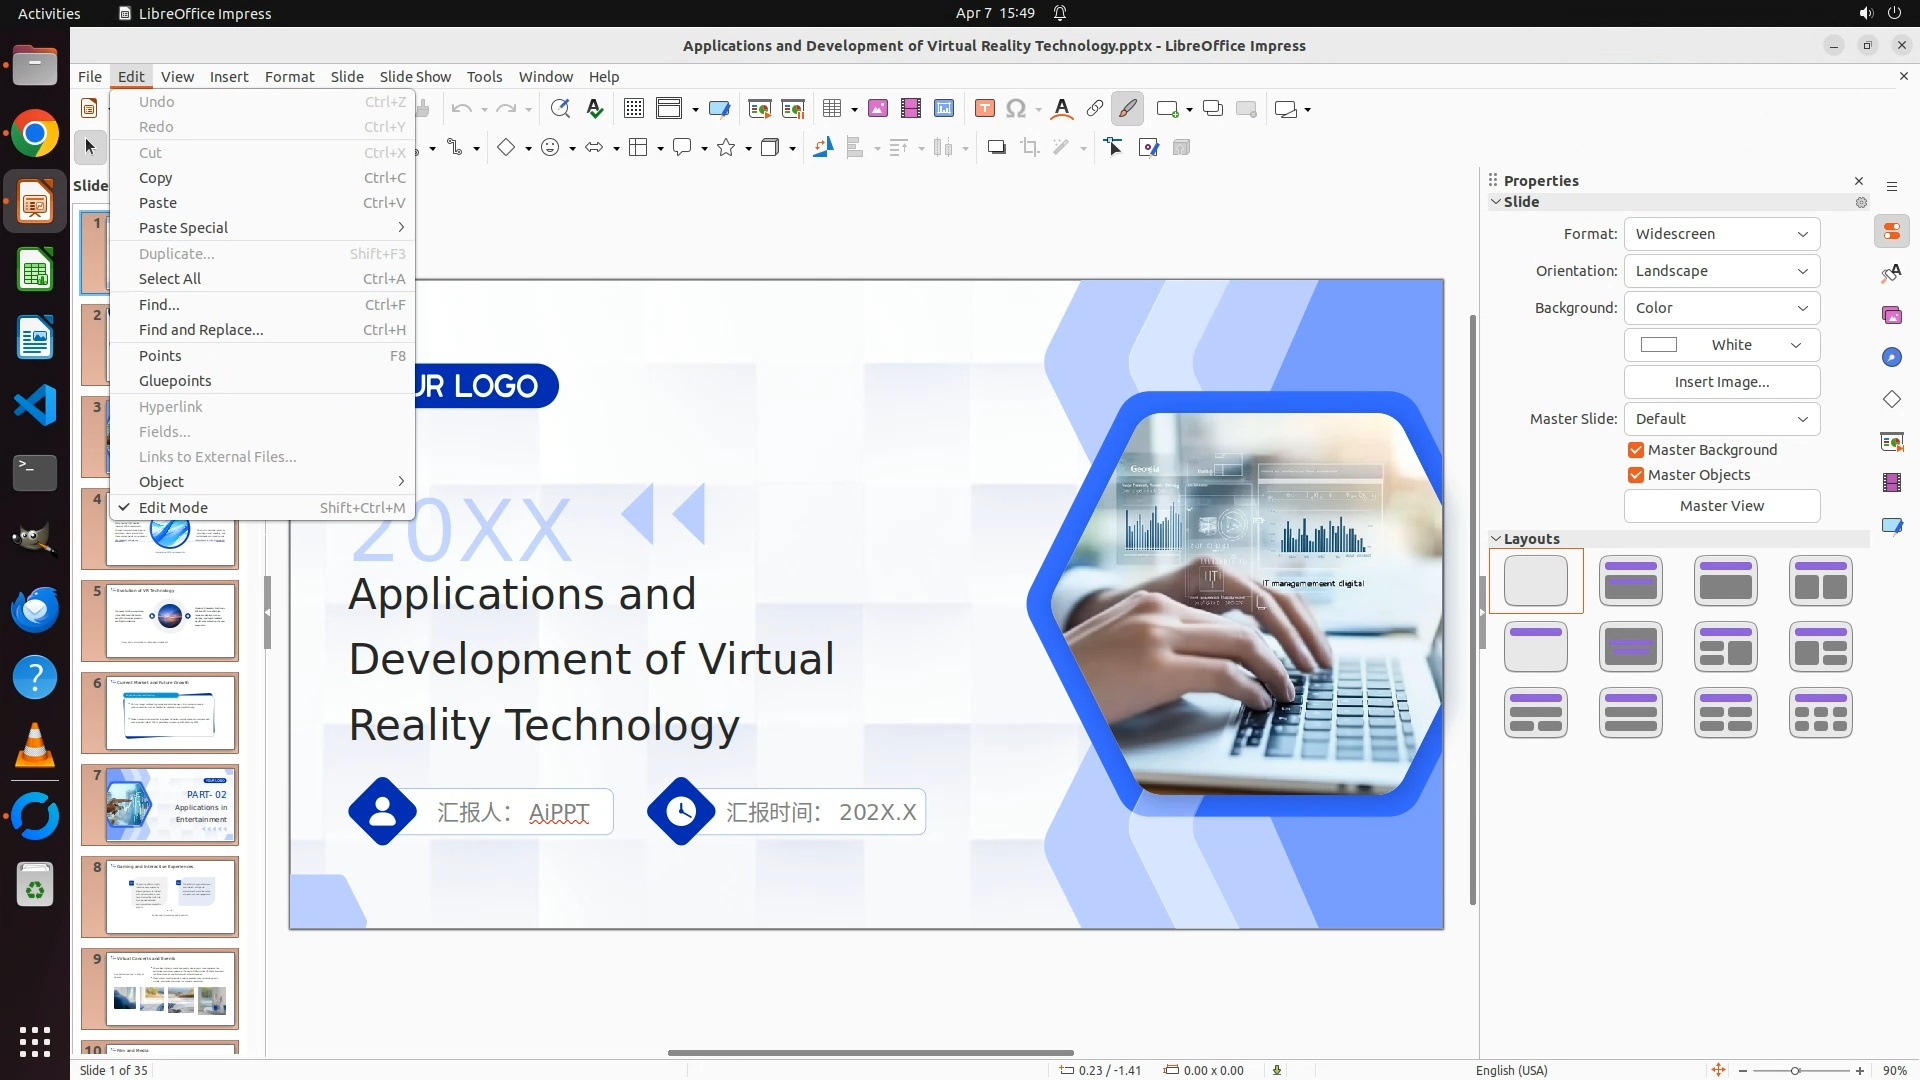This screenshot has height=1080, width=1920.
Task: Click the Insert Image... button
Action: tap(1721, 382)
